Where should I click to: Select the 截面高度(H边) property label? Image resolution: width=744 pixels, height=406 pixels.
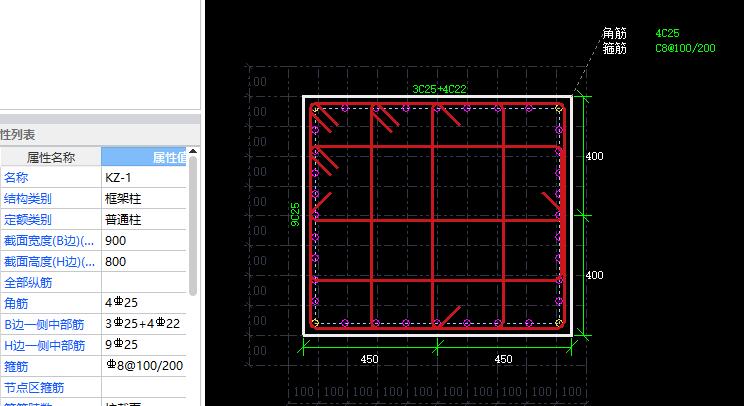51,261
